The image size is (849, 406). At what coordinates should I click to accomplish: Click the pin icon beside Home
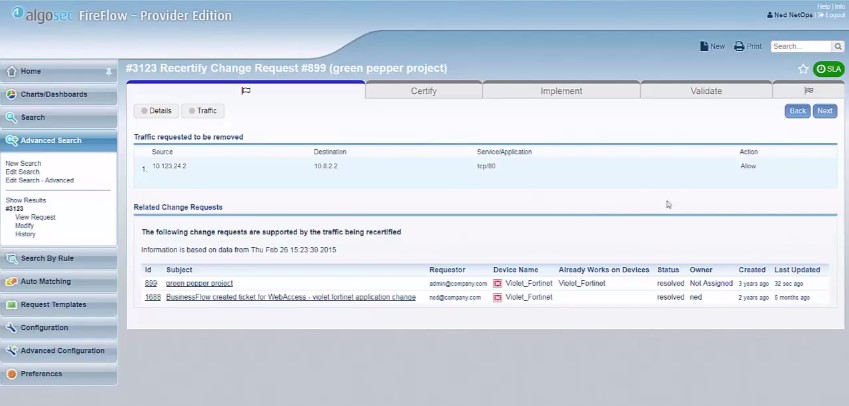pos(108,71)
